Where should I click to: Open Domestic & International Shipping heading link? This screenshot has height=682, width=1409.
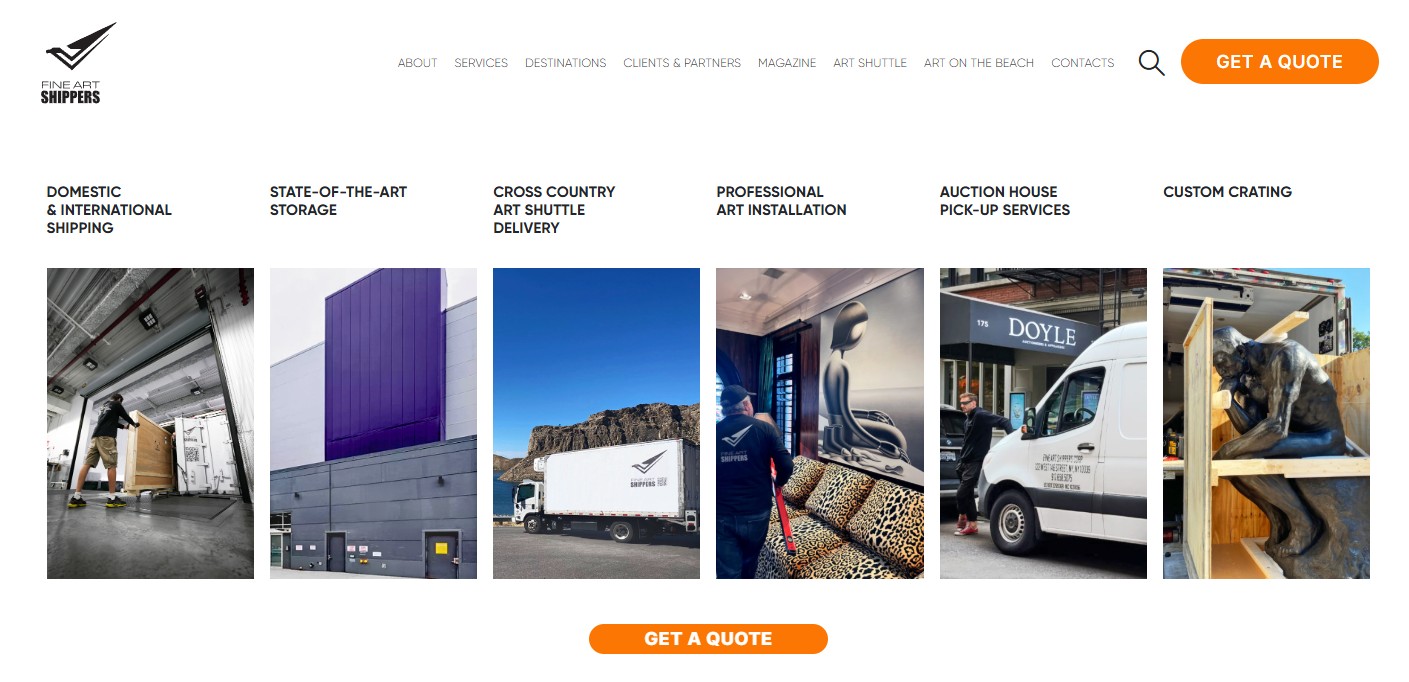[x=109, y=210]
